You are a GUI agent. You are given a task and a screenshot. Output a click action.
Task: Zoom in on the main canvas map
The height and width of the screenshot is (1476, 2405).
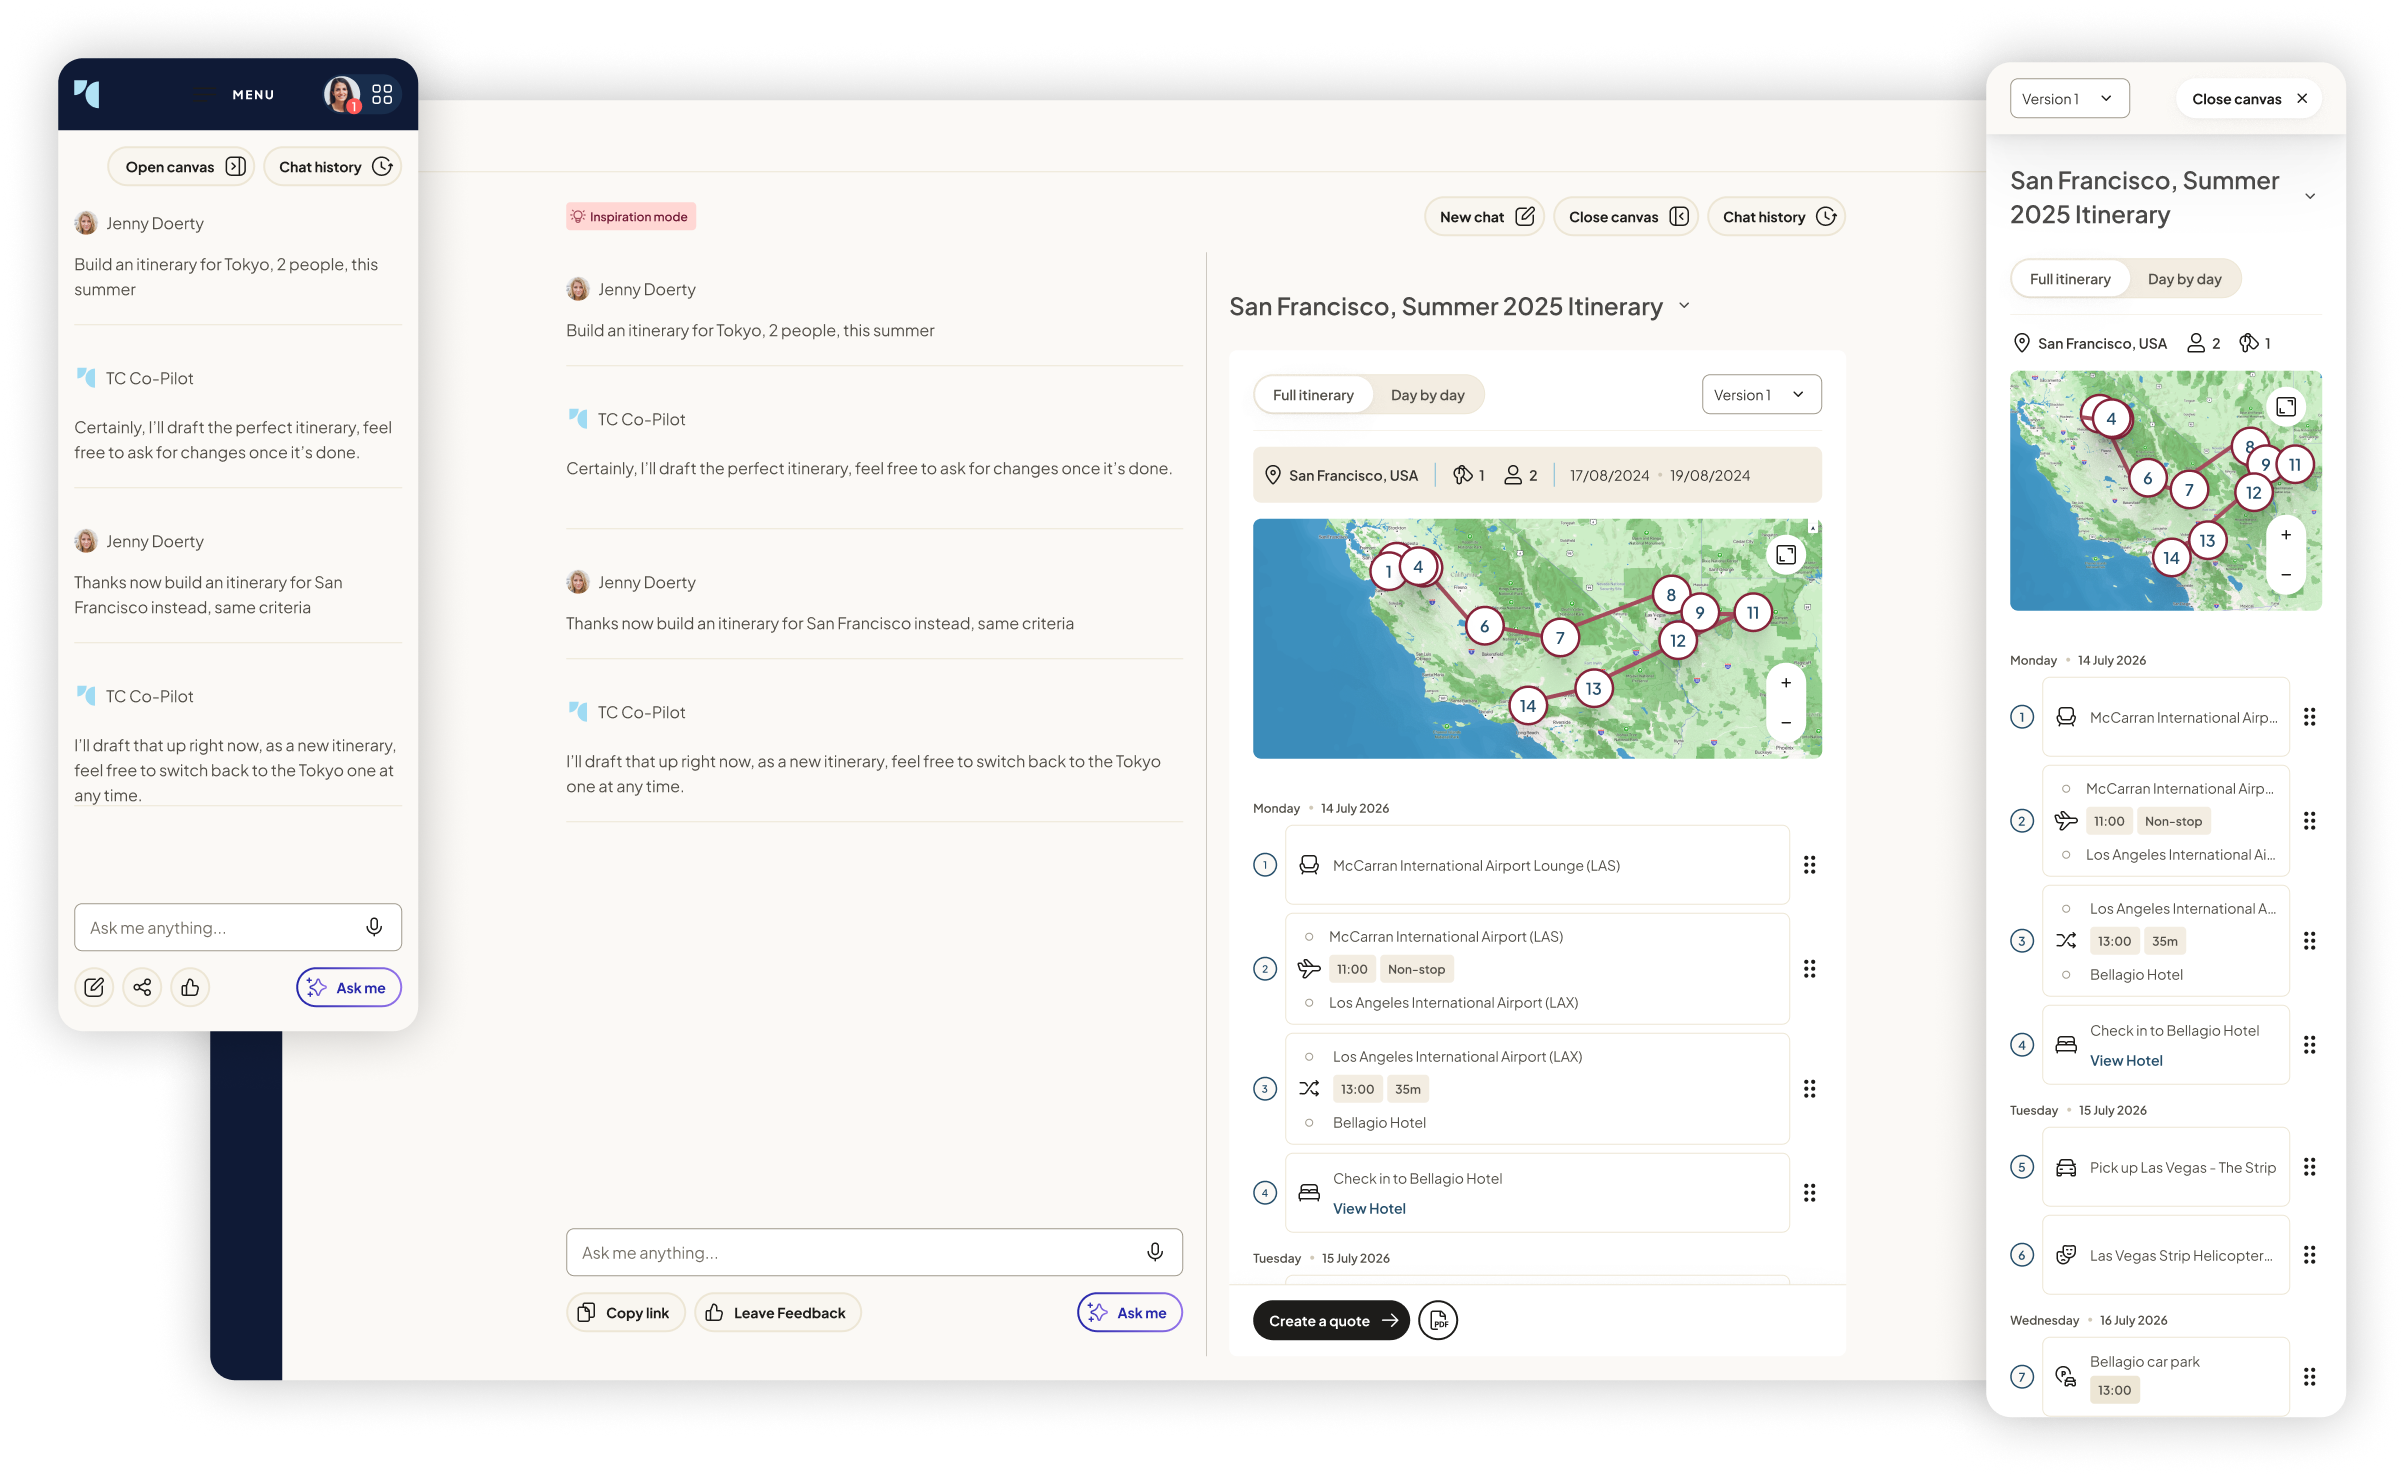click(1786, 683)
